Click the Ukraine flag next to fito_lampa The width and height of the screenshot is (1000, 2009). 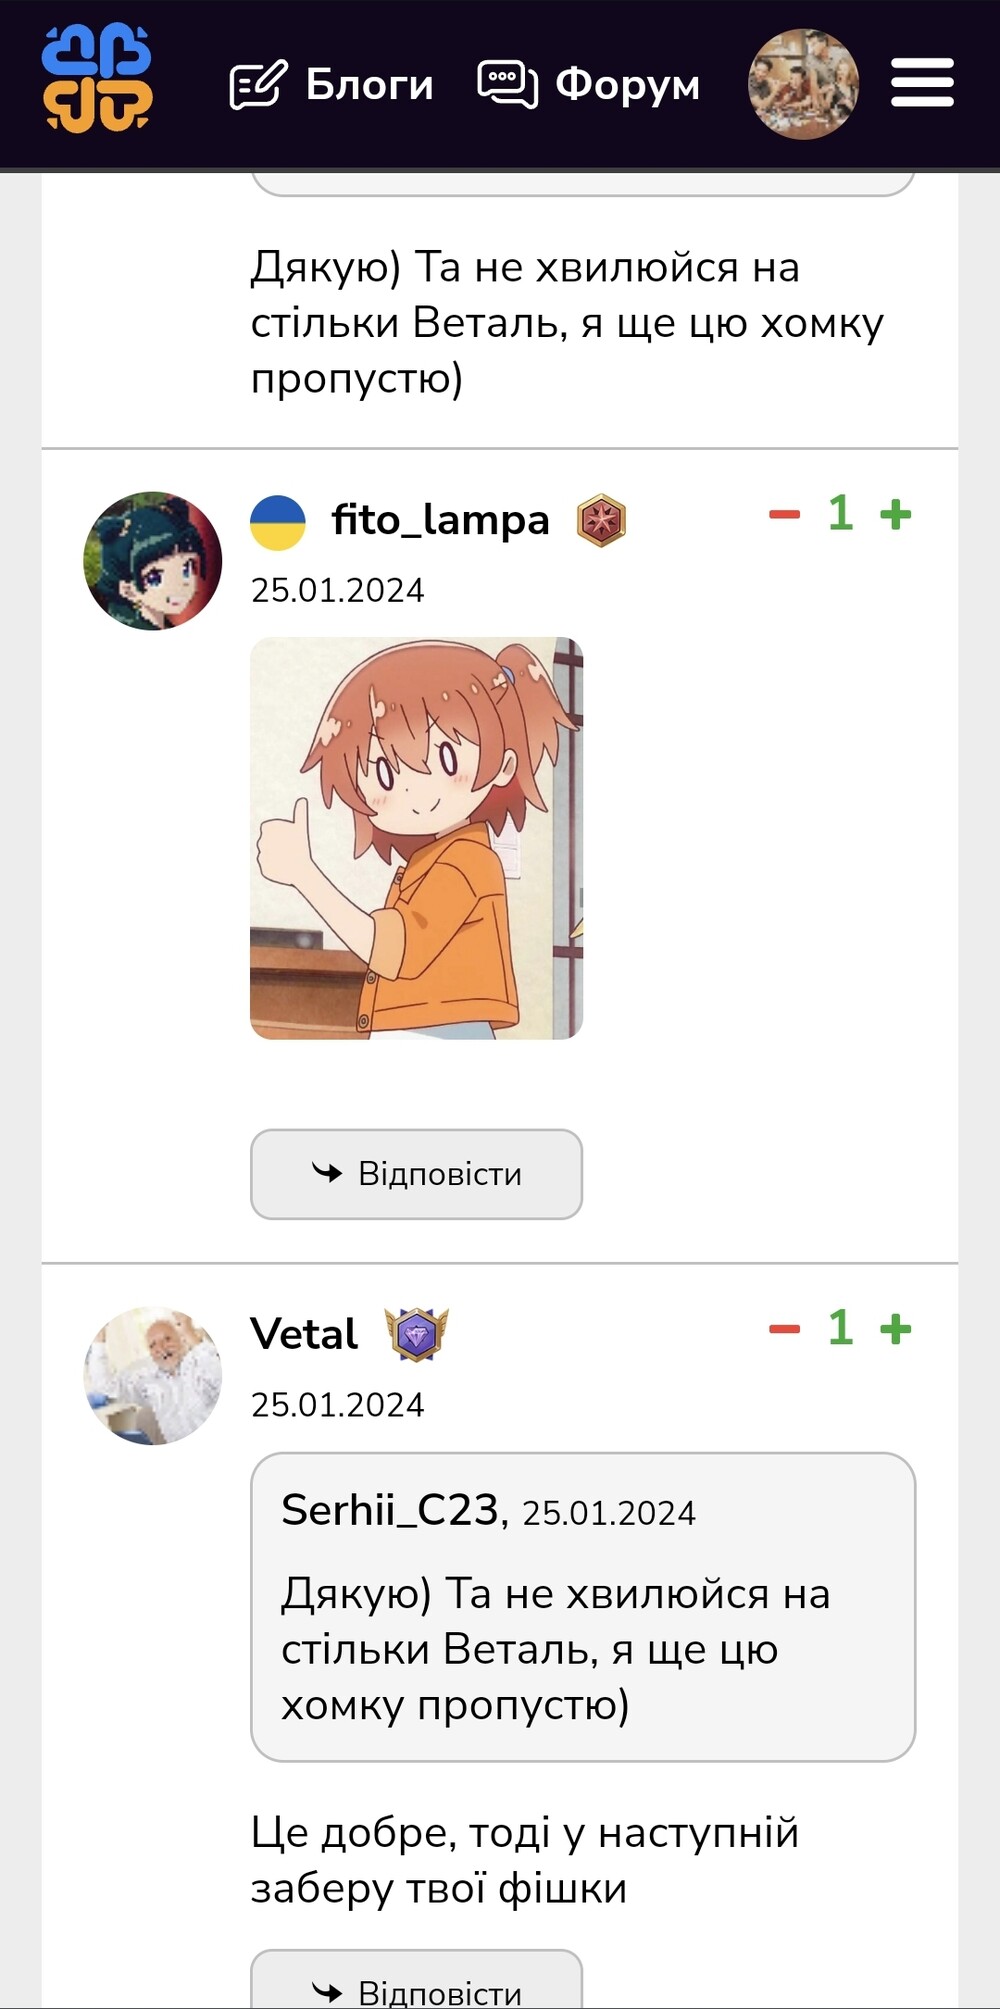tap(277, 522)
